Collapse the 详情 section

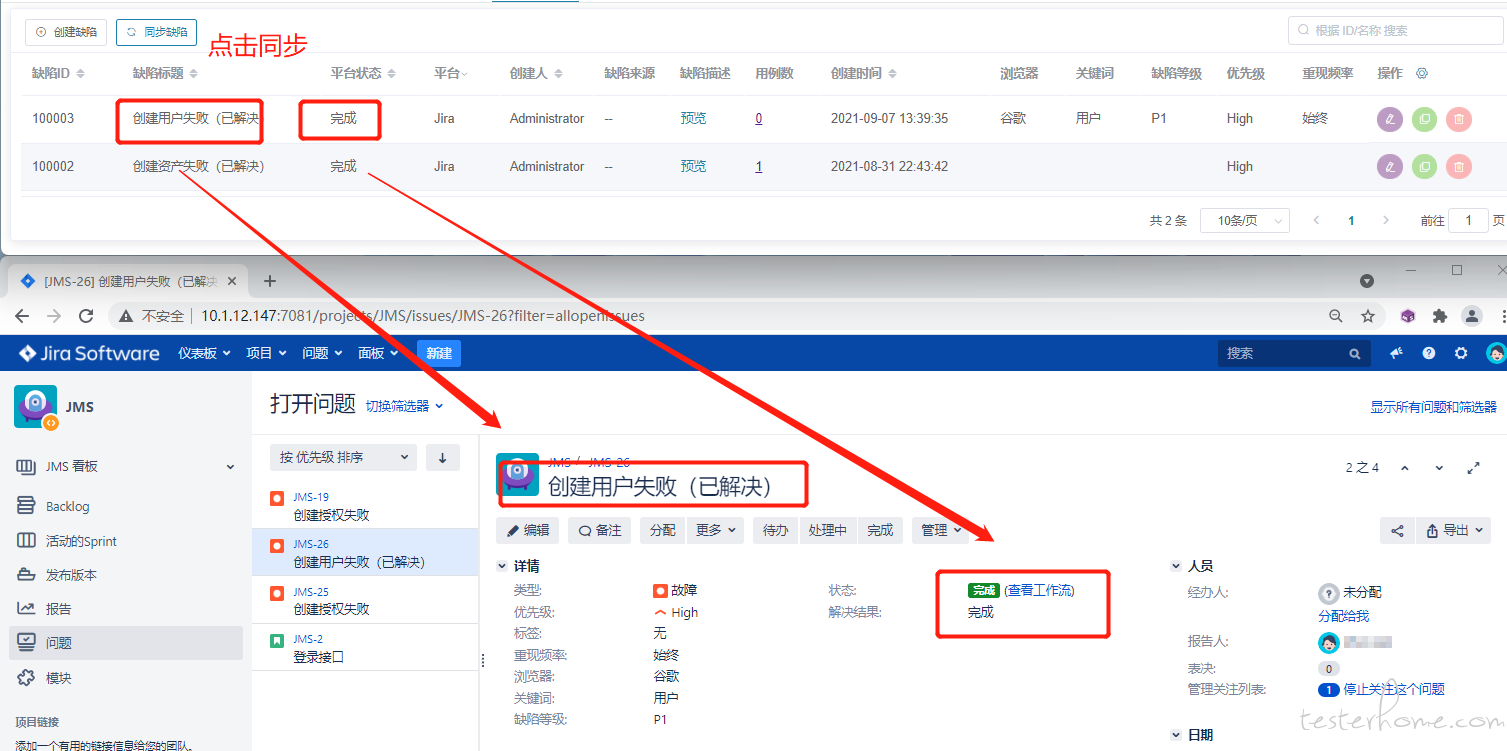pos(502,566)
